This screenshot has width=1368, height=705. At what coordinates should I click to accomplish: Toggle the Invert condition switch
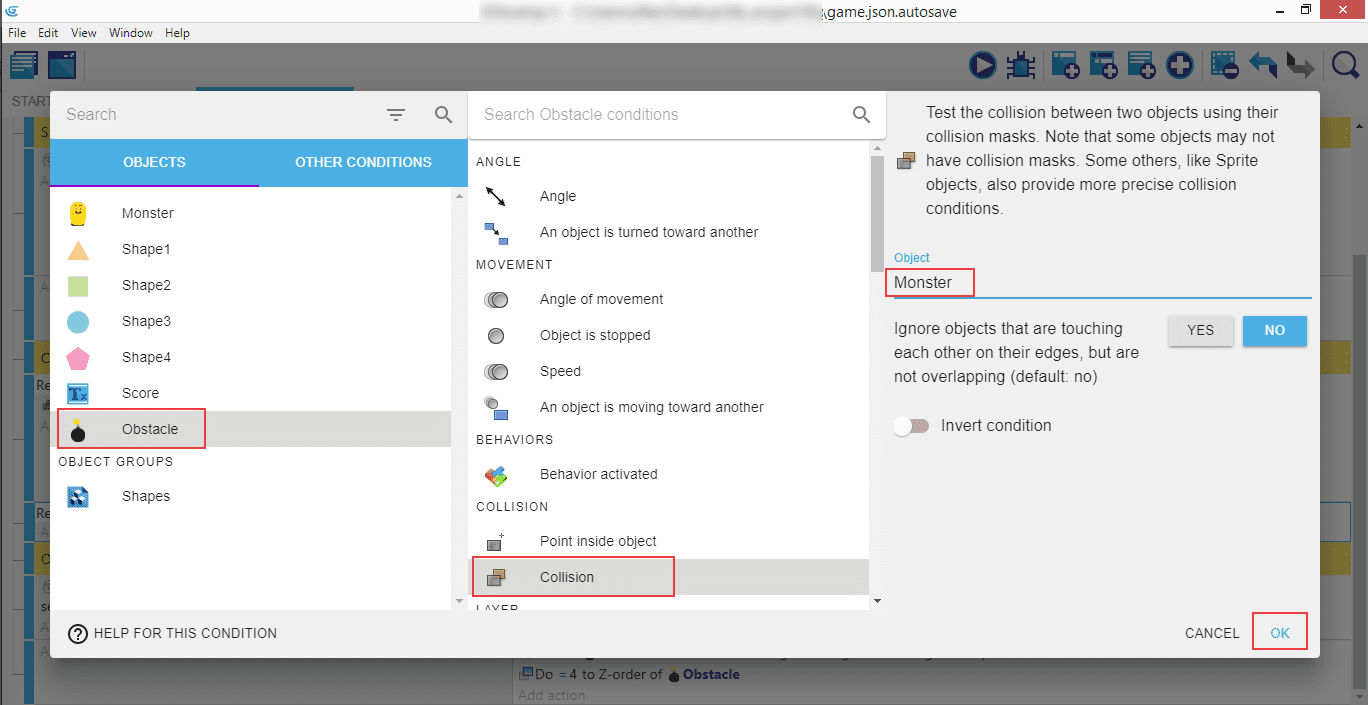pos(911,426)
